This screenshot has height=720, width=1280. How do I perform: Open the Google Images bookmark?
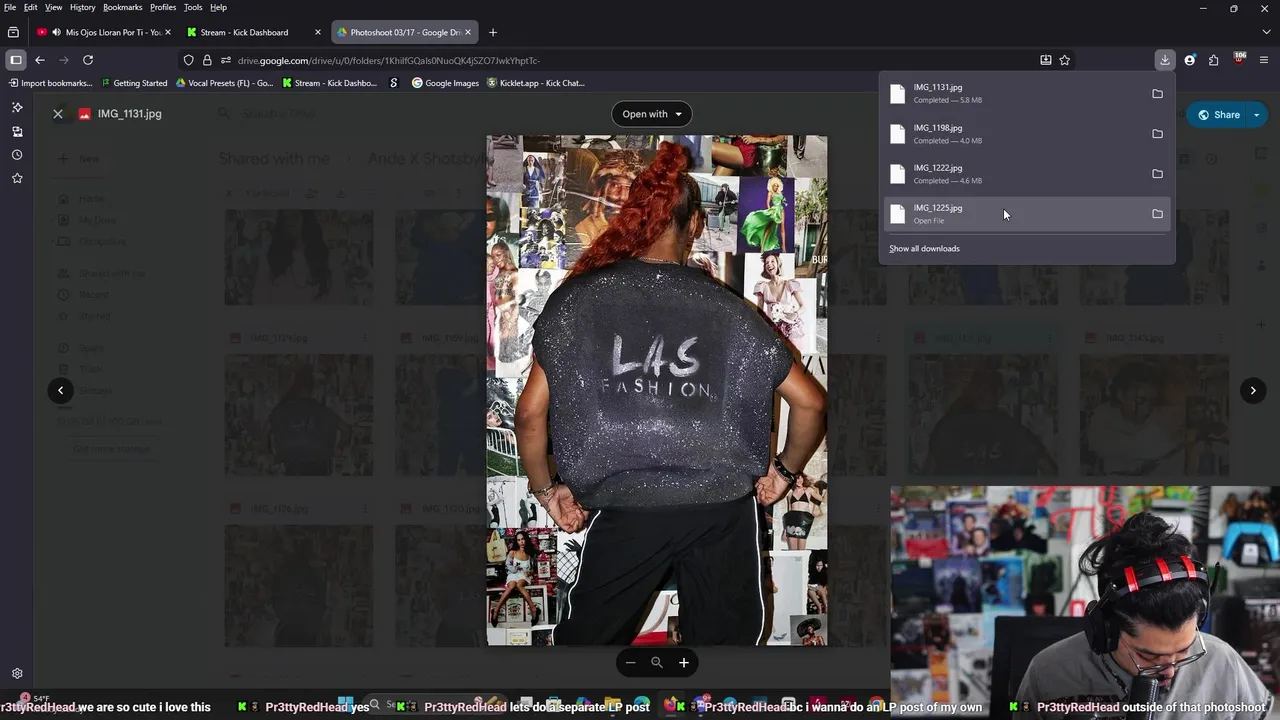click(x=446, y=83)
